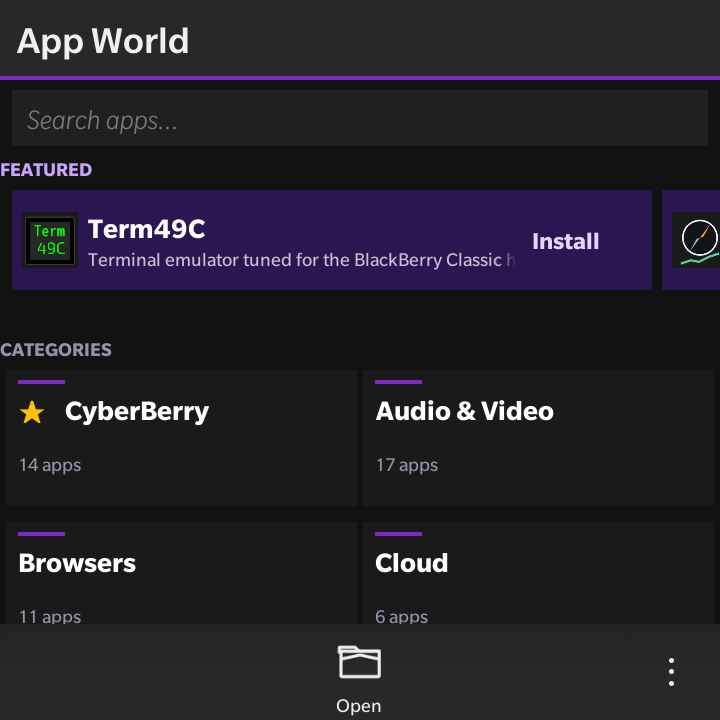Open the three-dot overflow menu
Viewport: 720px width, 720px height.
click(671, 672)
